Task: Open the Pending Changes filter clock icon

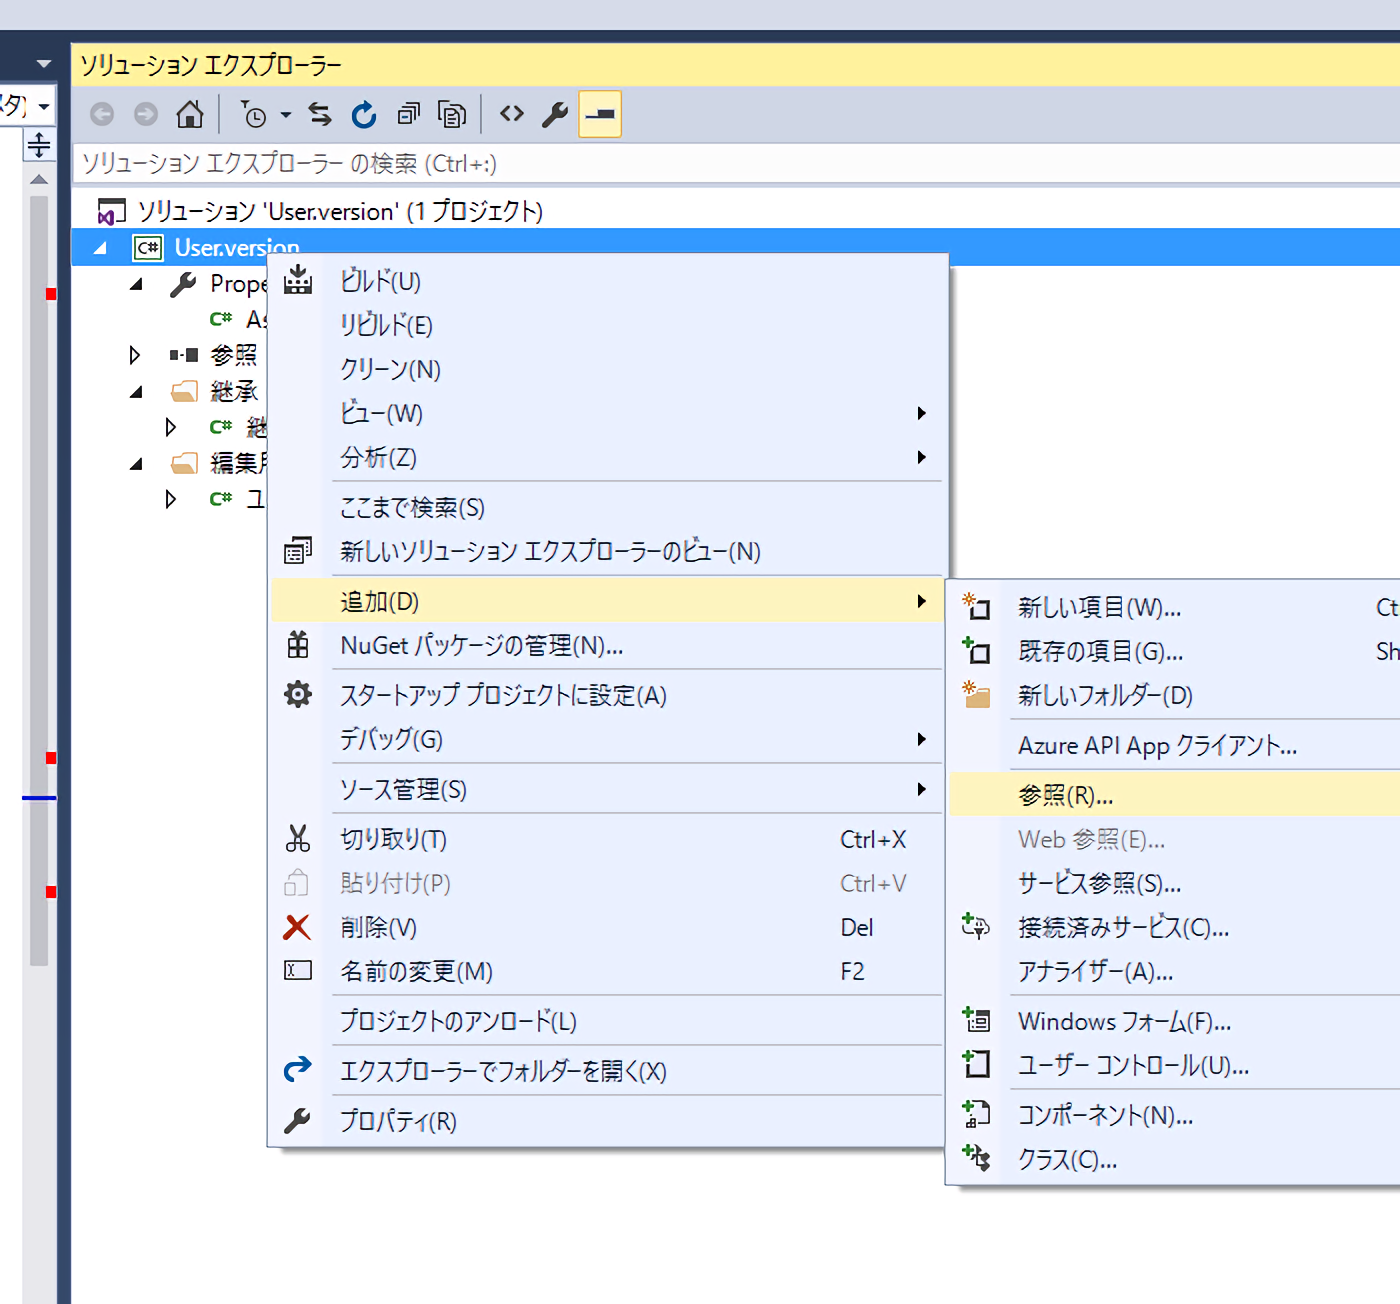Action: click(x=255, y=115)
